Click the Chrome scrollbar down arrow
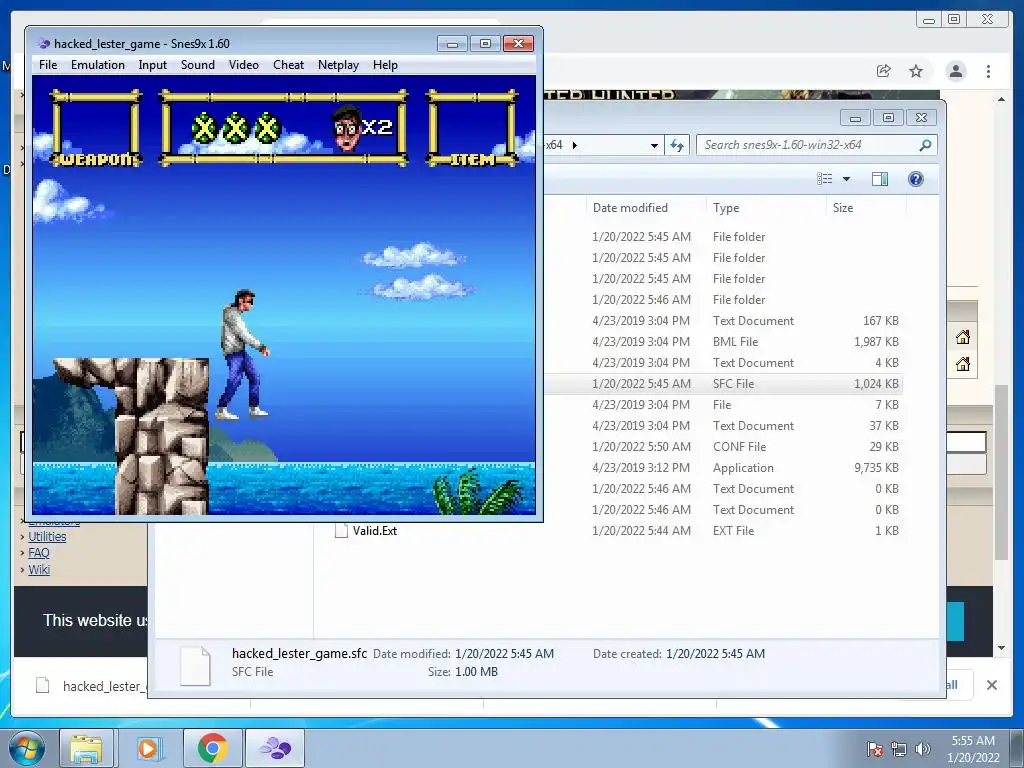1024x768 pixels. tap(1001, 648)
